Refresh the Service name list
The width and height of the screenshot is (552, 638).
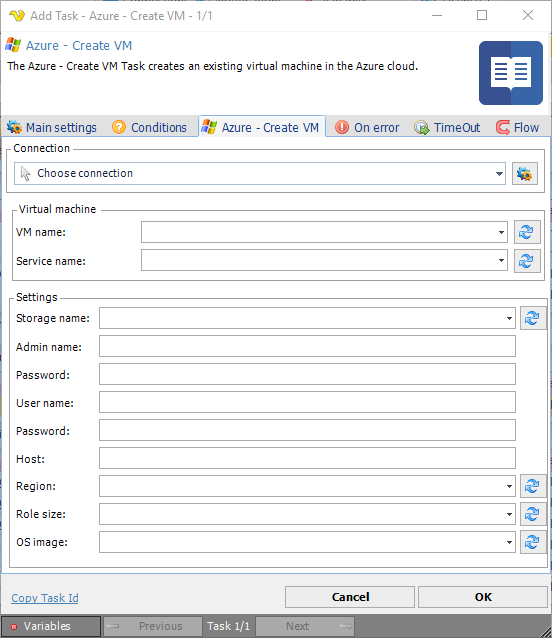(527, 261)
